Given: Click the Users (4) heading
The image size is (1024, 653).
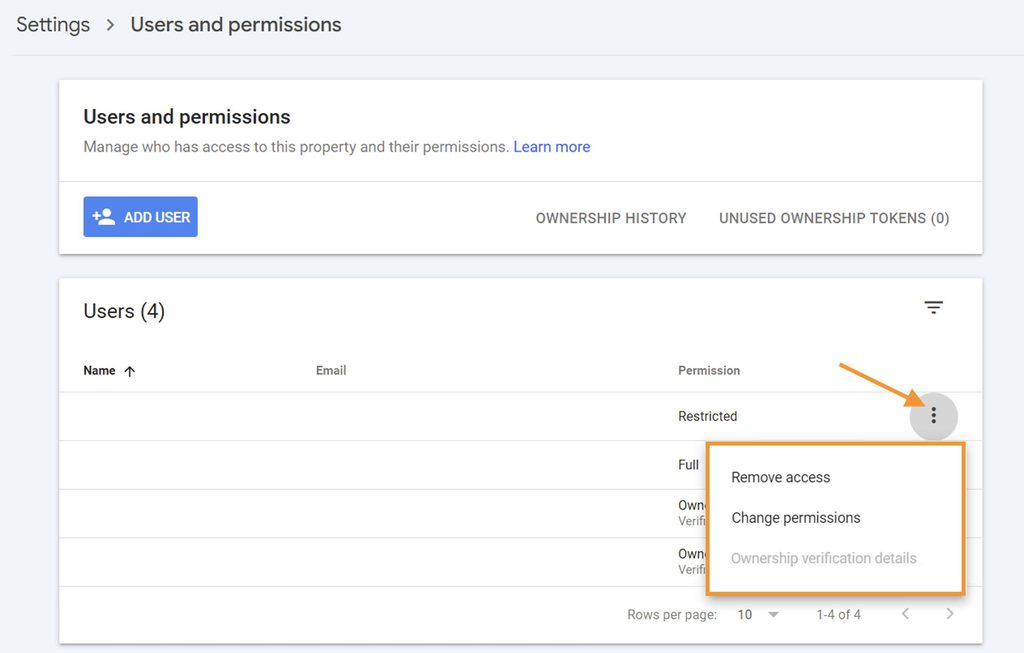Looking at the screenshot, I should click(x=124, y=311).
